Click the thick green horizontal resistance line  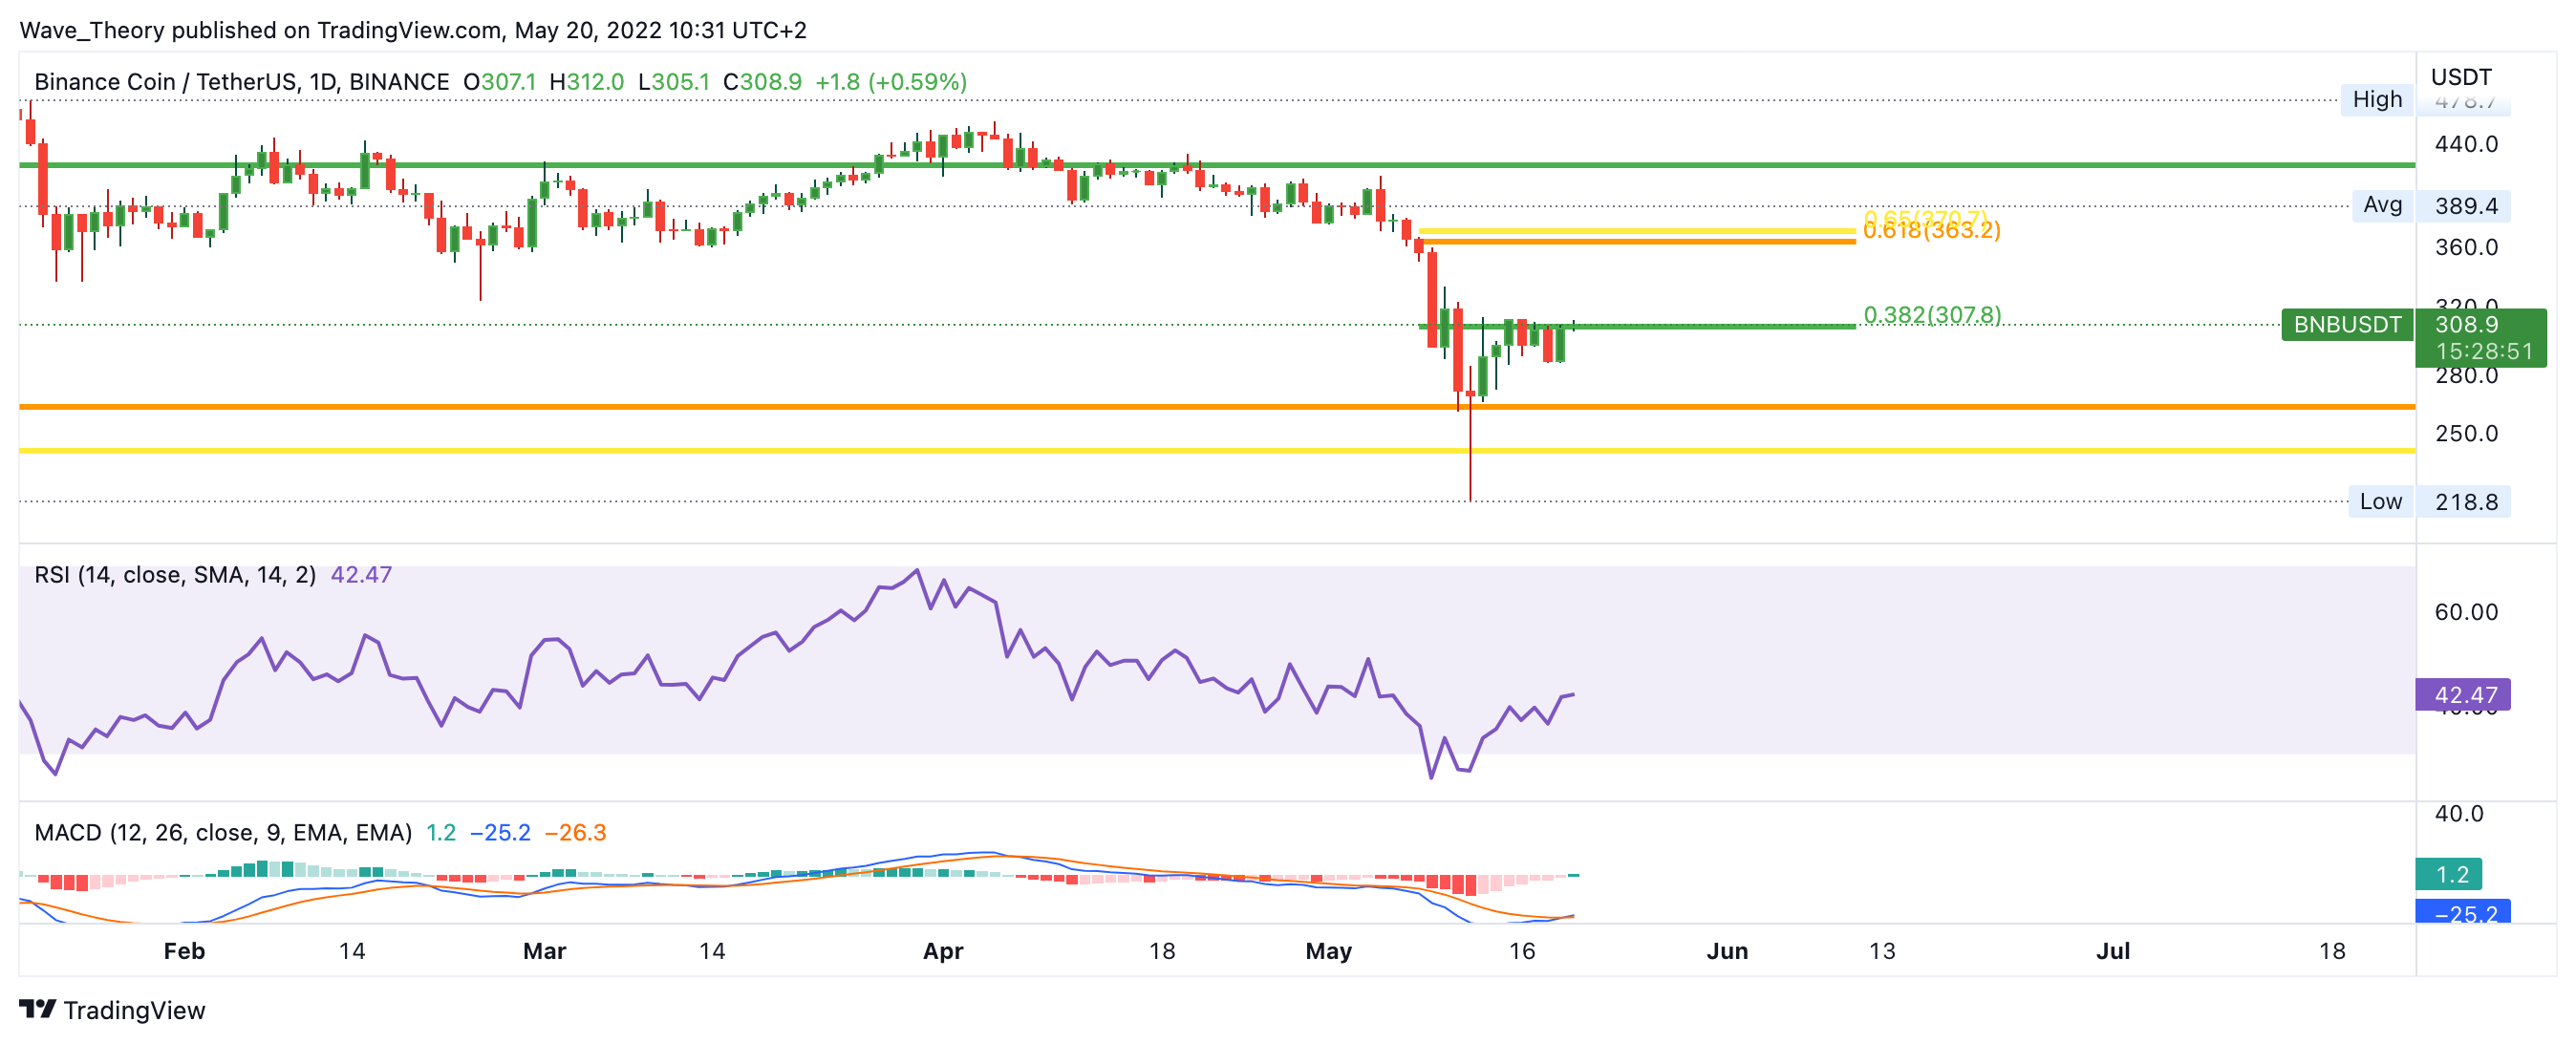click(x=700, y=165)
